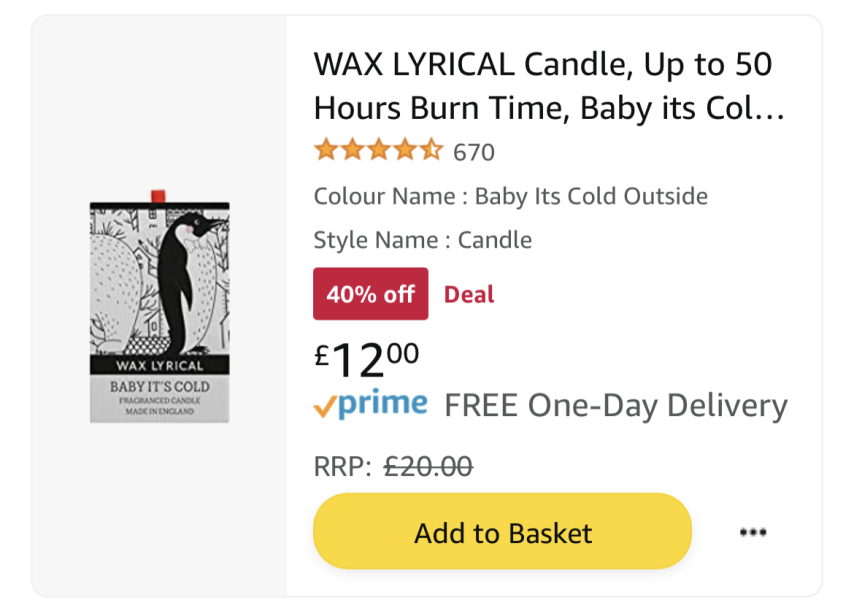Viewport: 854px width, 600px height.
Task: Click the WAX LYRICAL black brand band
Action: tap(160, 364)
